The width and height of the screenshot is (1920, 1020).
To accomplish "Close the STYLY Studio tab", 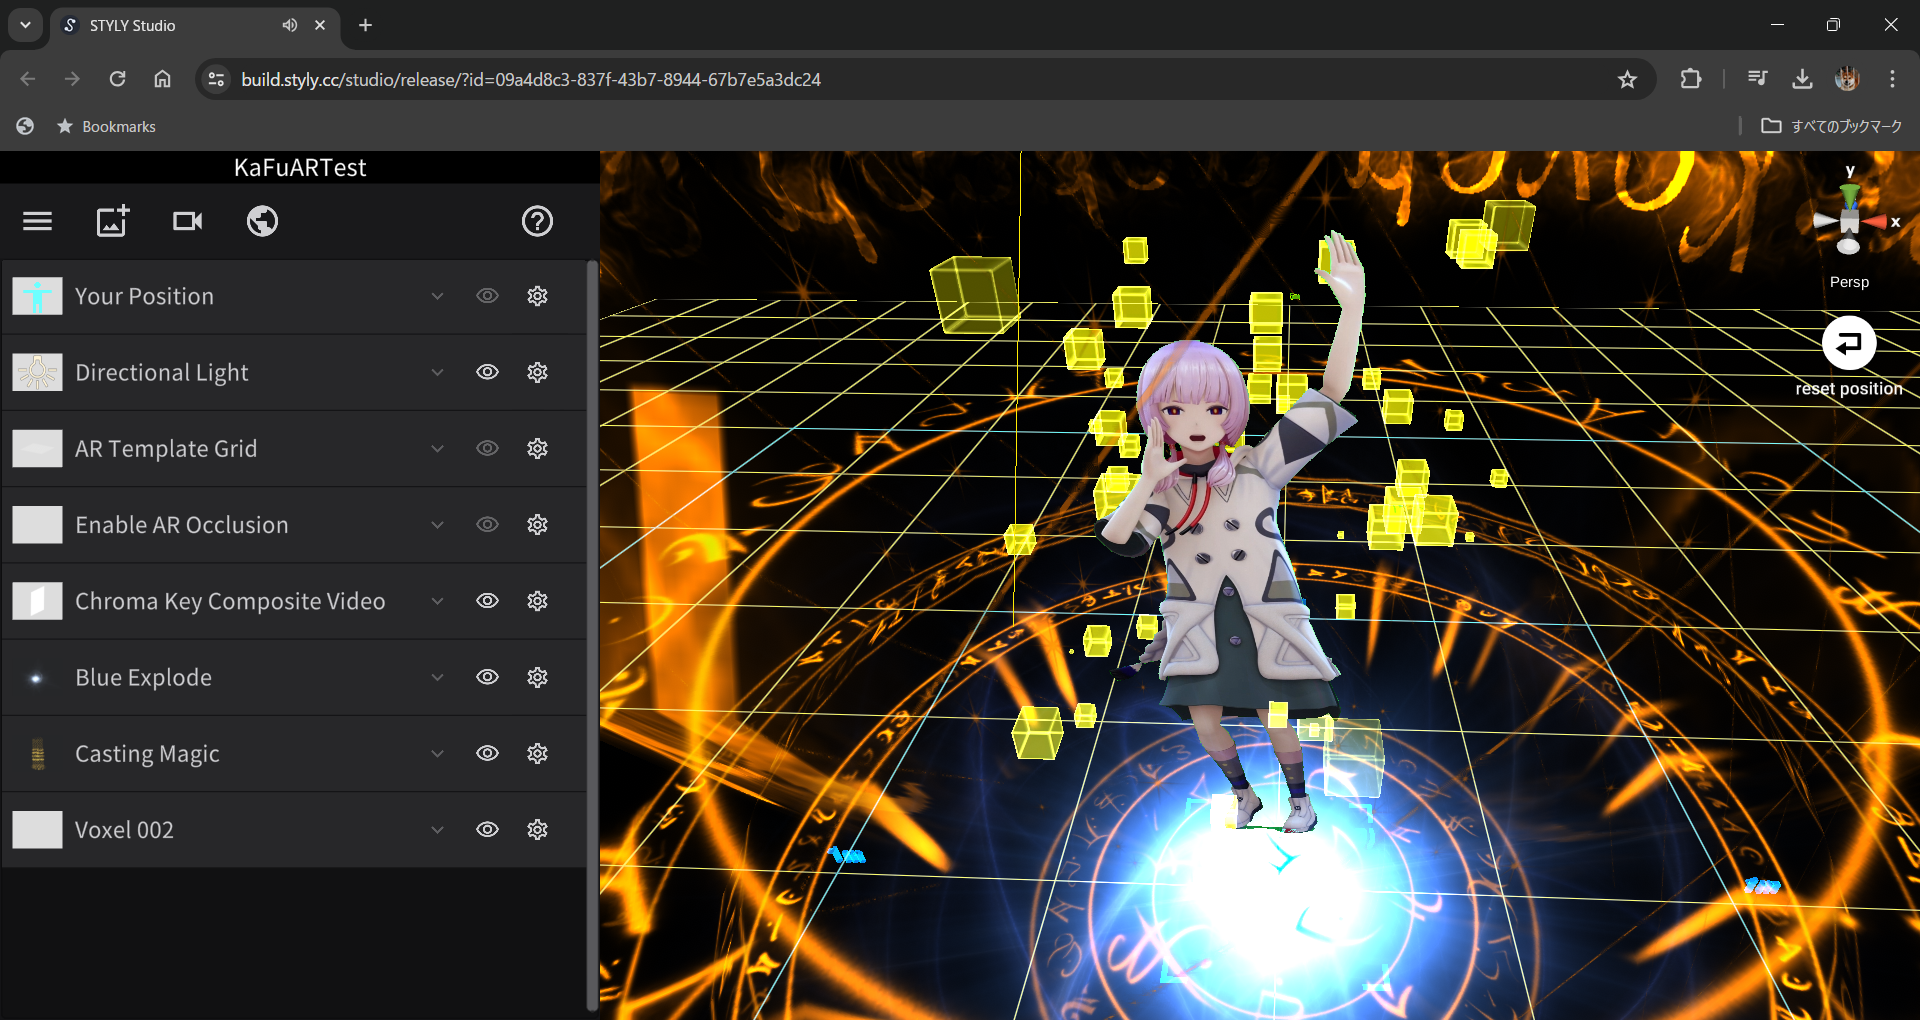I will pyautogui.click(x=320, y=25).
